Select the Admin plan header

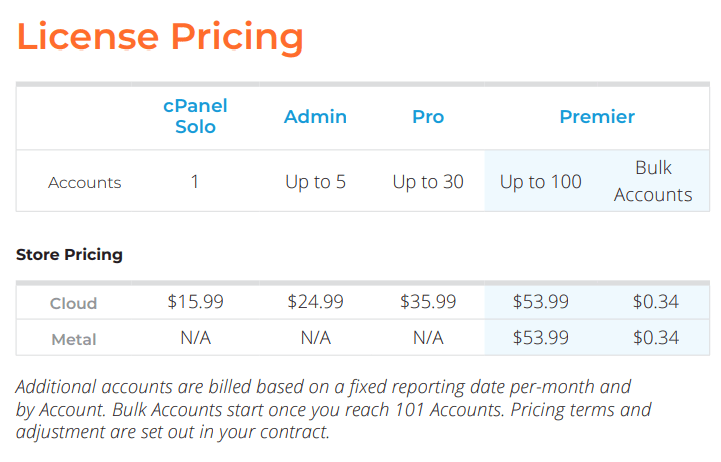coord(315,116)
